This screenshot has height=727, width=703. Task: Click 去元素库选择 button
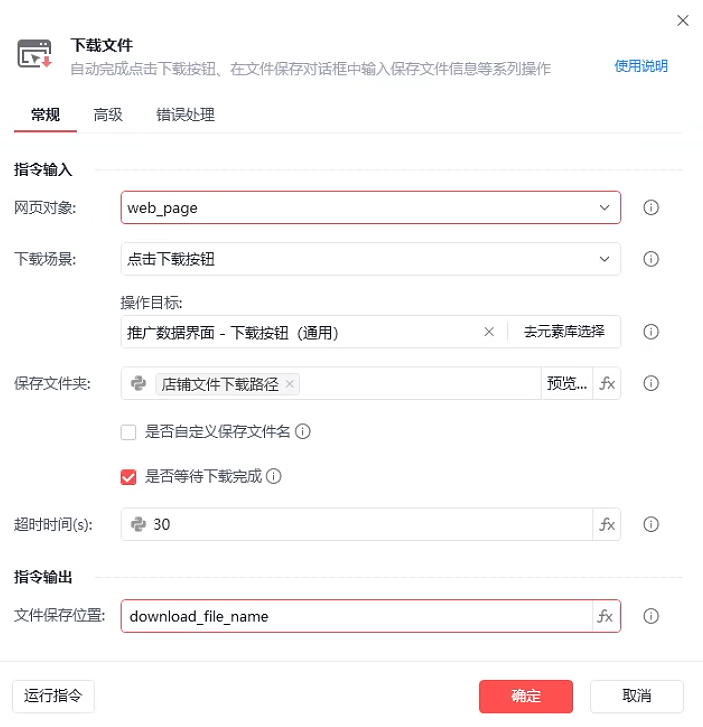[563, 332]
